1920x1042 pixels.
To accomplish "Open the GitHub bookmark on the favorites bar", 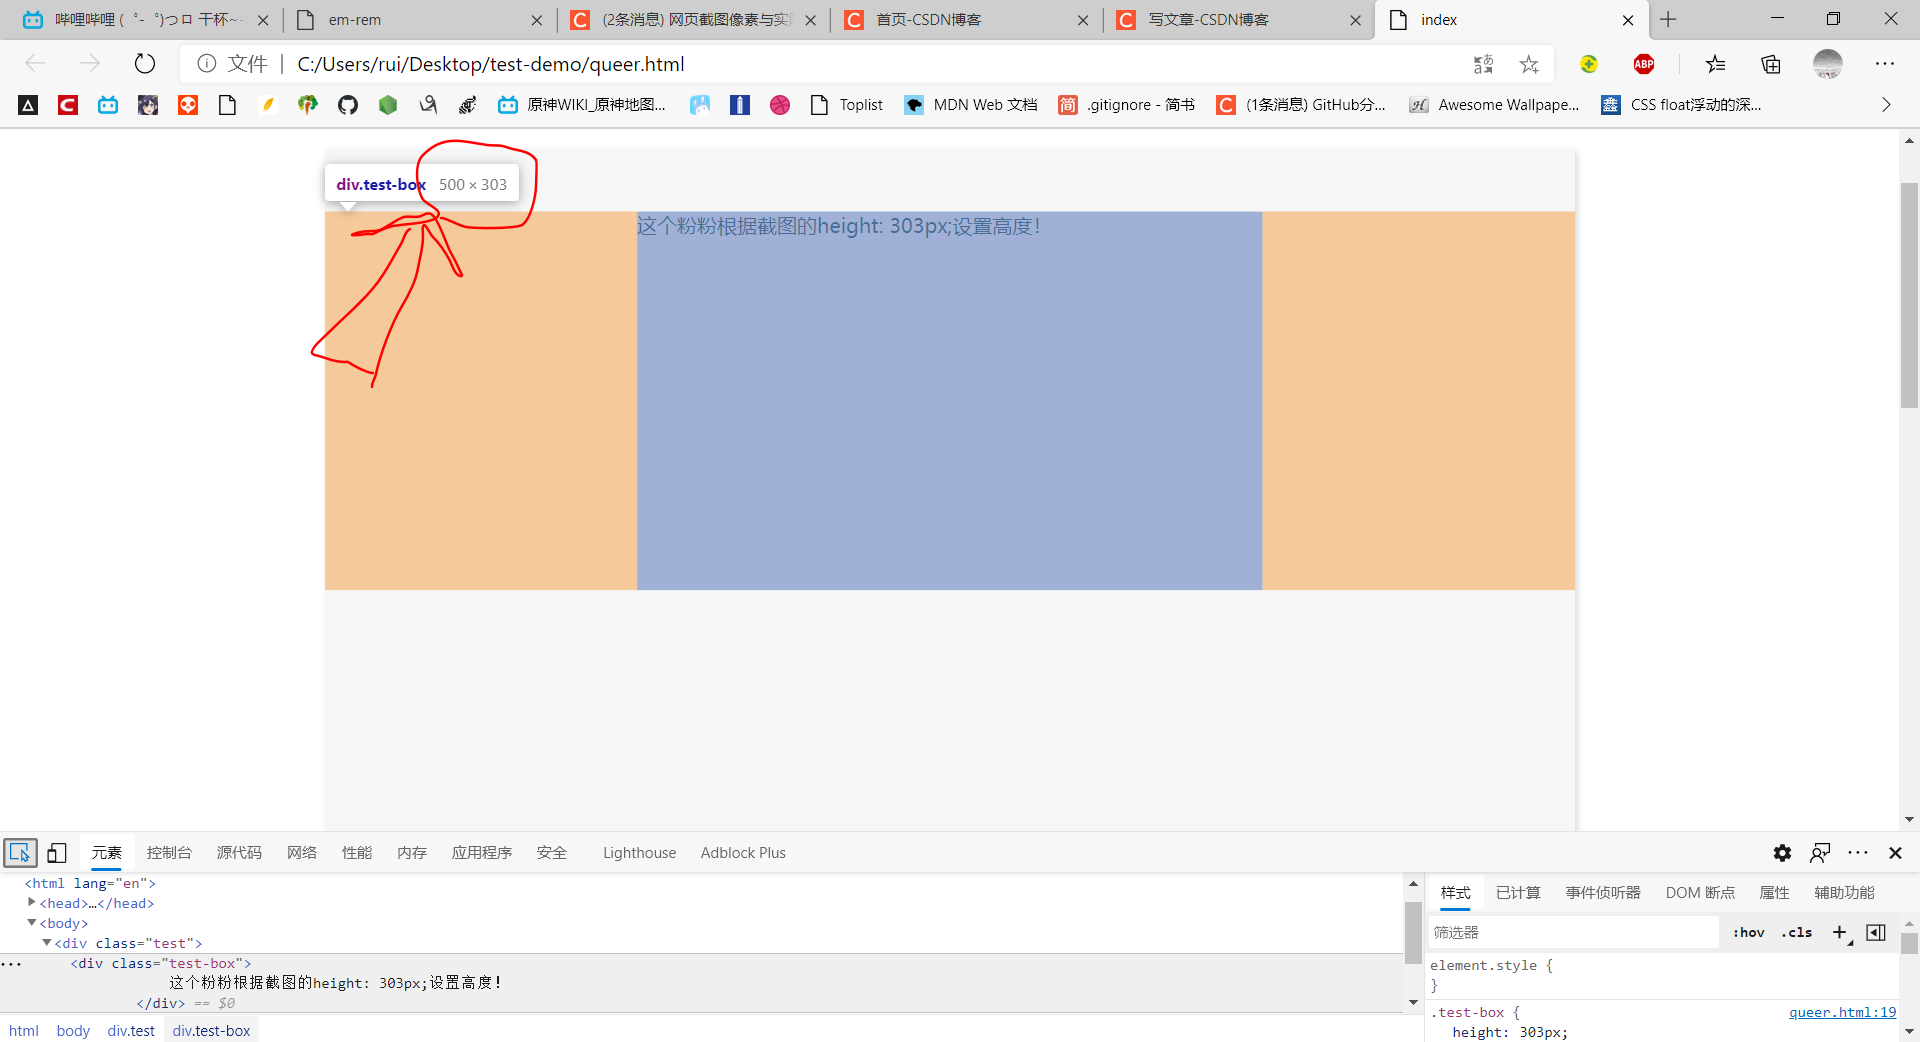I will tap(347, 104).
